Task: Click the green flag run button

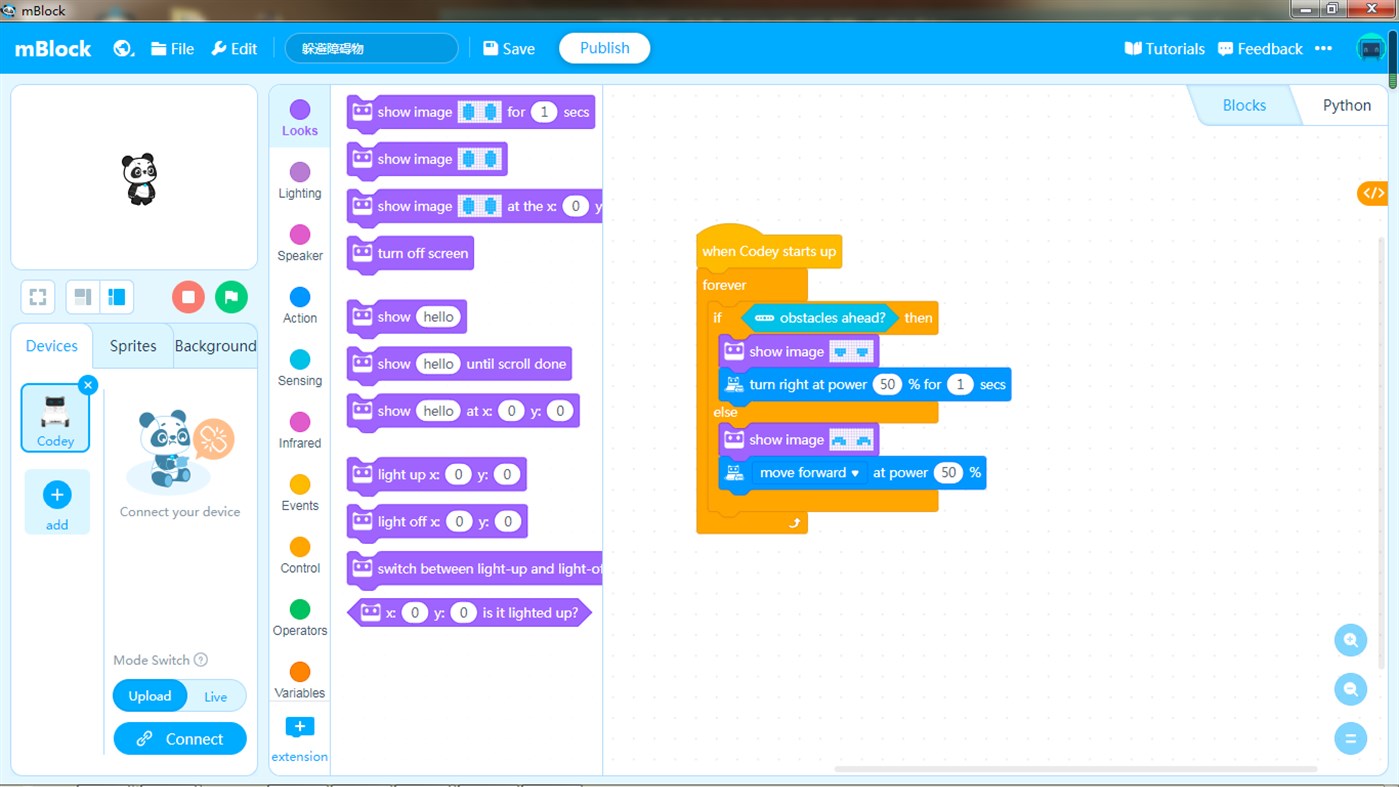Action: pyautogui.click(x=231, y=297)
